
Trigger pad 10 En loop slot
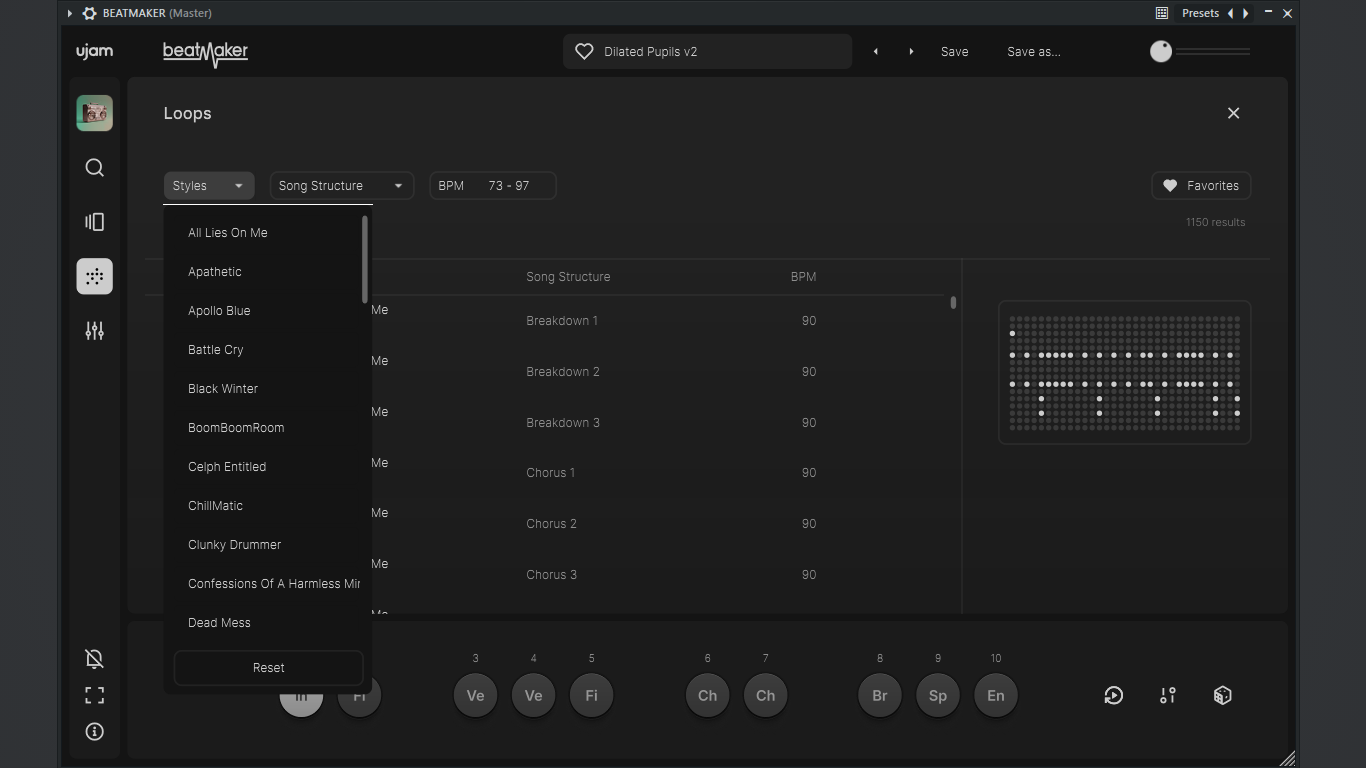tap(996, 696)
